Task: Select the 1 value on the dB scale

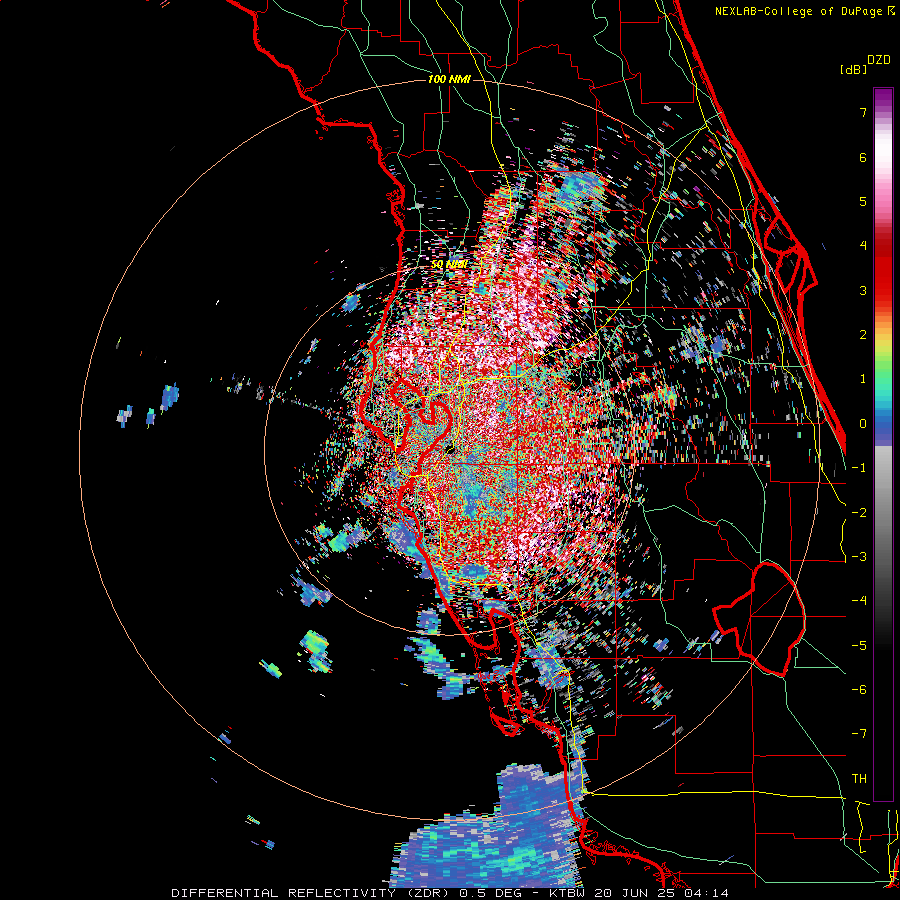Action: pyautogui.click(x=863, y=379)
